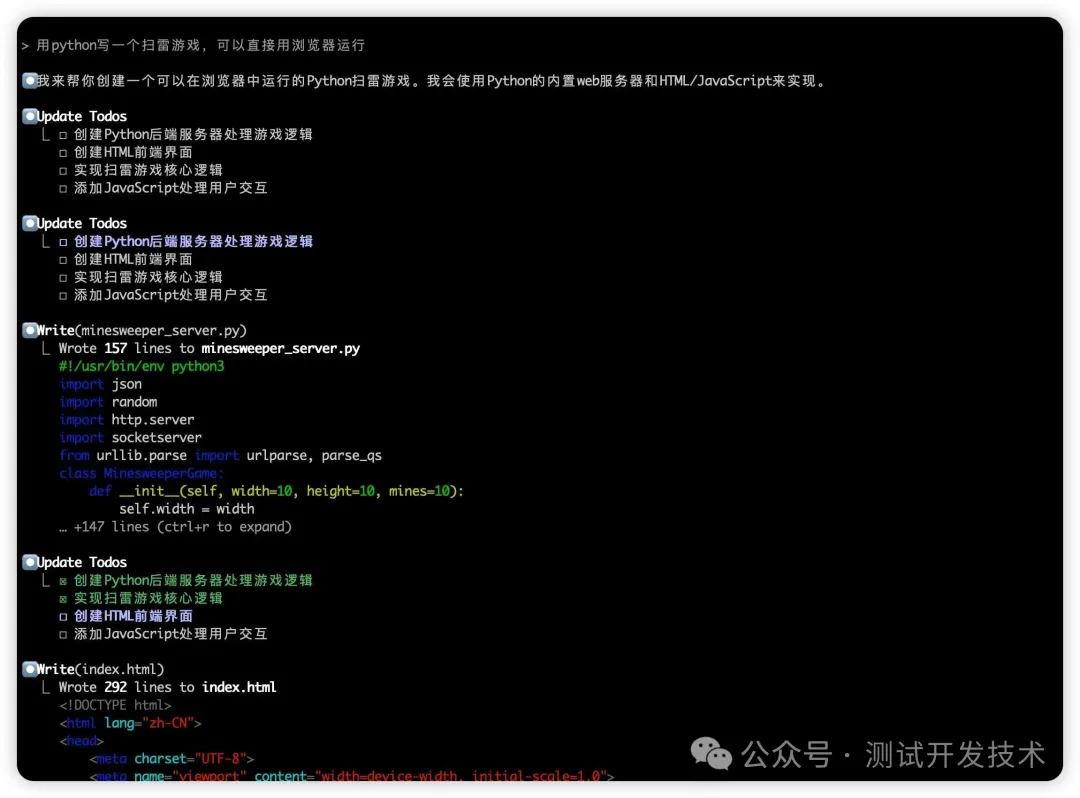Click the assistant message bullet icon
Viewport: 1080px width, 798px height.
30,80
